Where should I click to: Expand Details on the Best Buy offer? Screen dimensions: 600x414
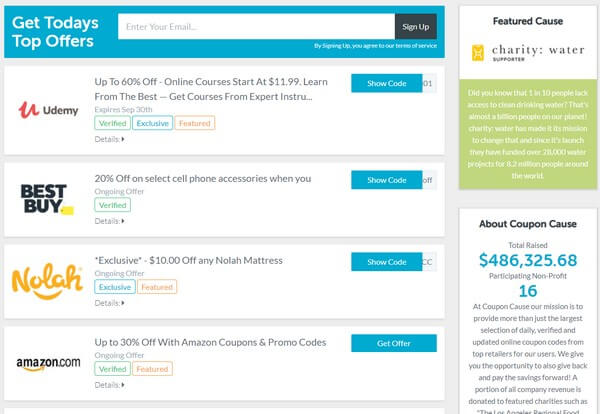109,221
